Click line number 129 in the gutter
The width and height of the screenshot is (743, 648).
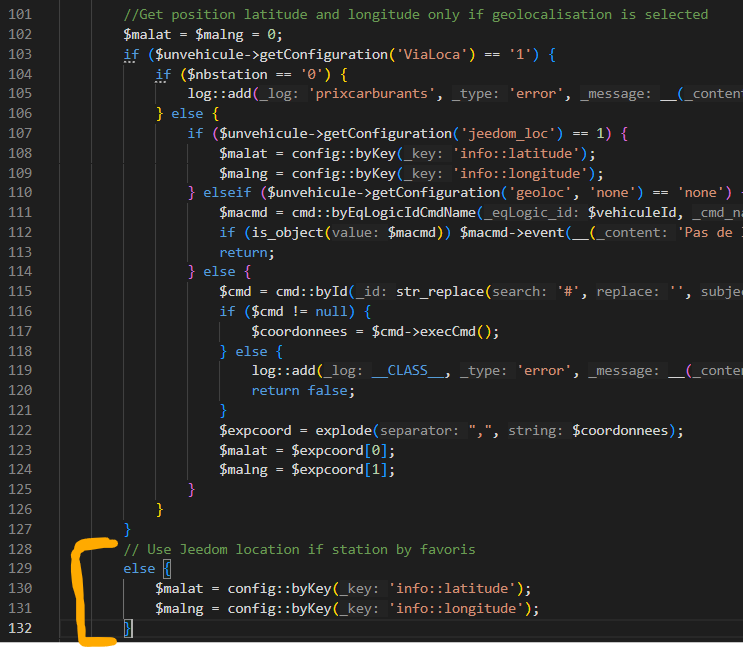(20, 568)
